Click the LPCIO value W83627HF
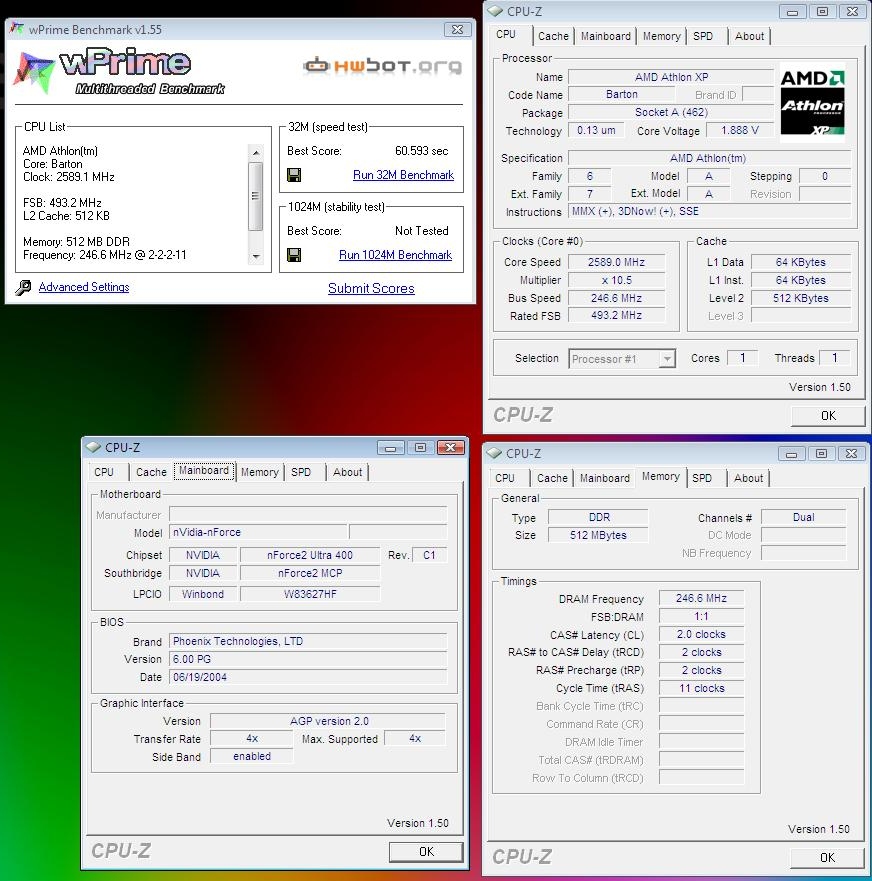 [310, 594]
